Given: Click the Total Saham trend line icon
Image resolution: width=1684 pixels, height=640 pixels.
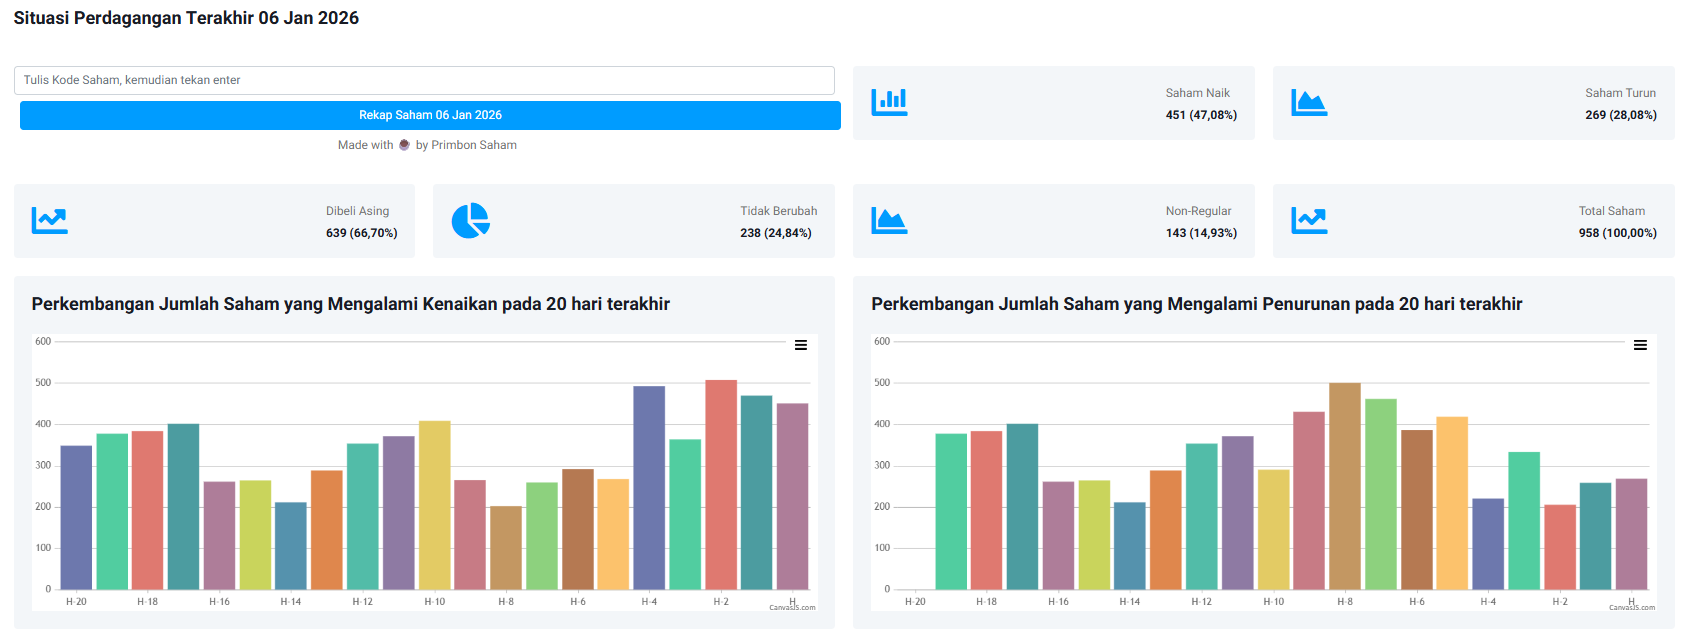Looking at the screenshot, I should 1309,220.
